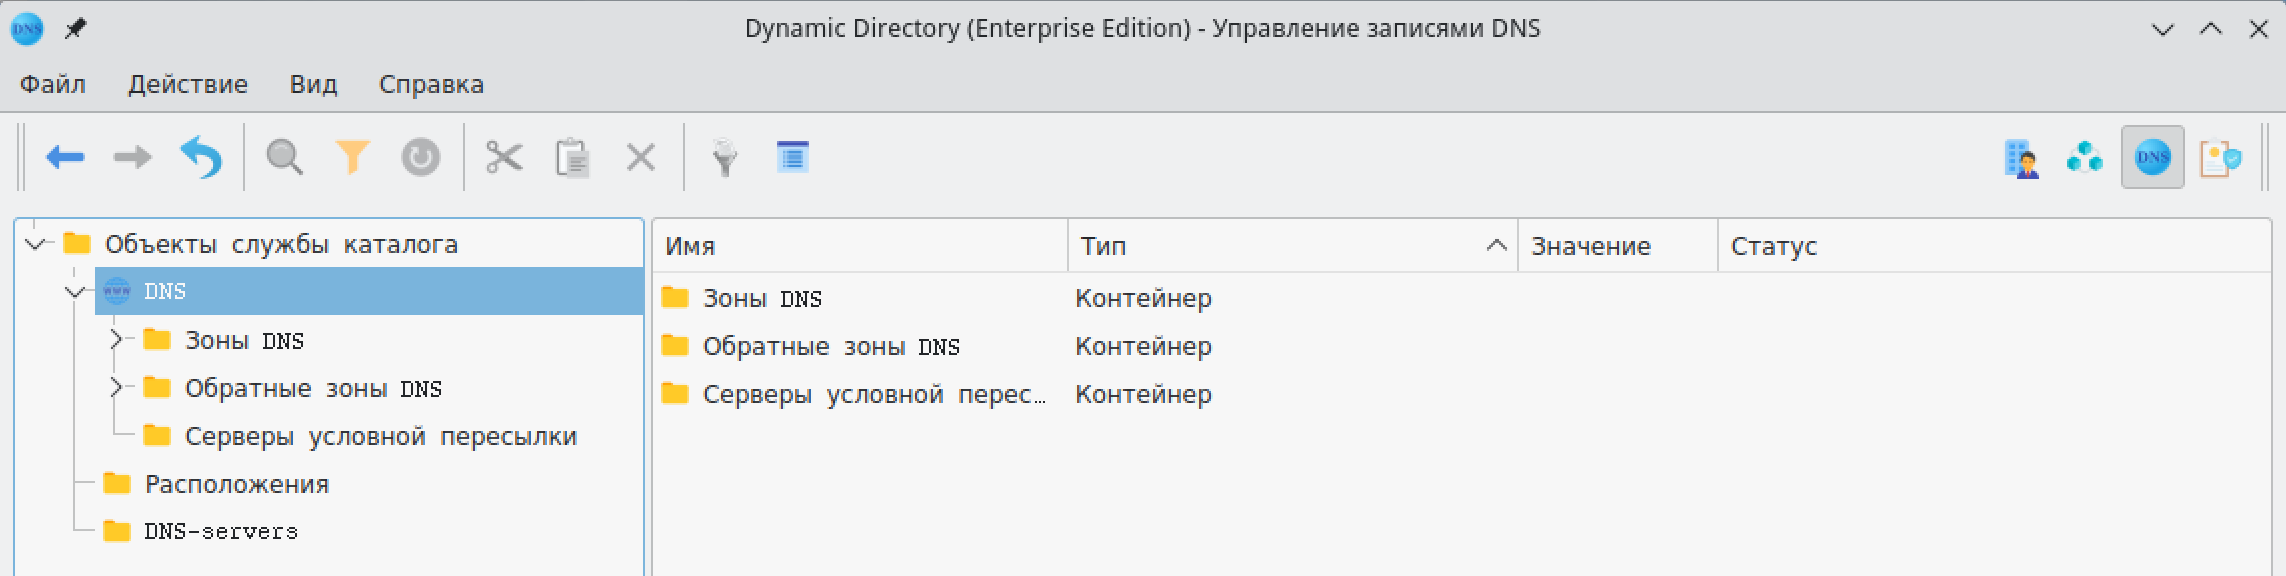Open the blue-green cluster sites module icon
2286x576 pixels.
2084,158
